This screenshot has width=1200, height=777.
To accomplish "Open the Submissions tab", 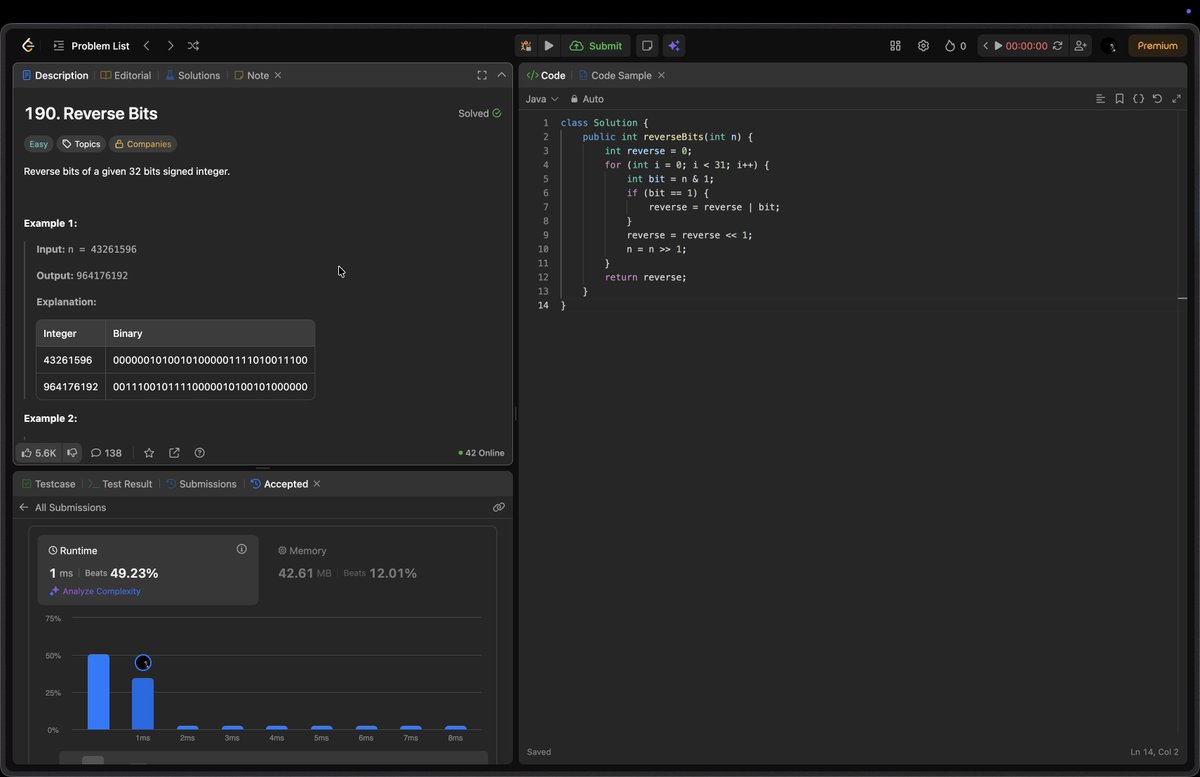I will (x=201, y=484).
